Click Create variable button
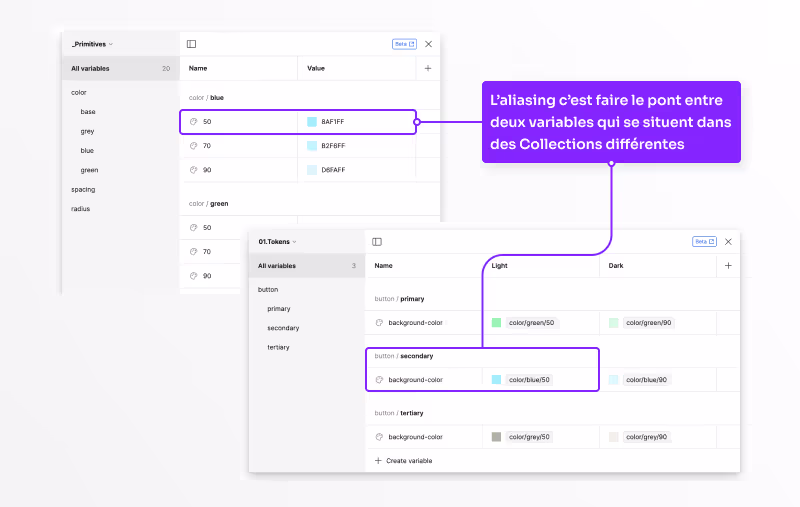Screen dimensions: 800x507 click(404, 461)
